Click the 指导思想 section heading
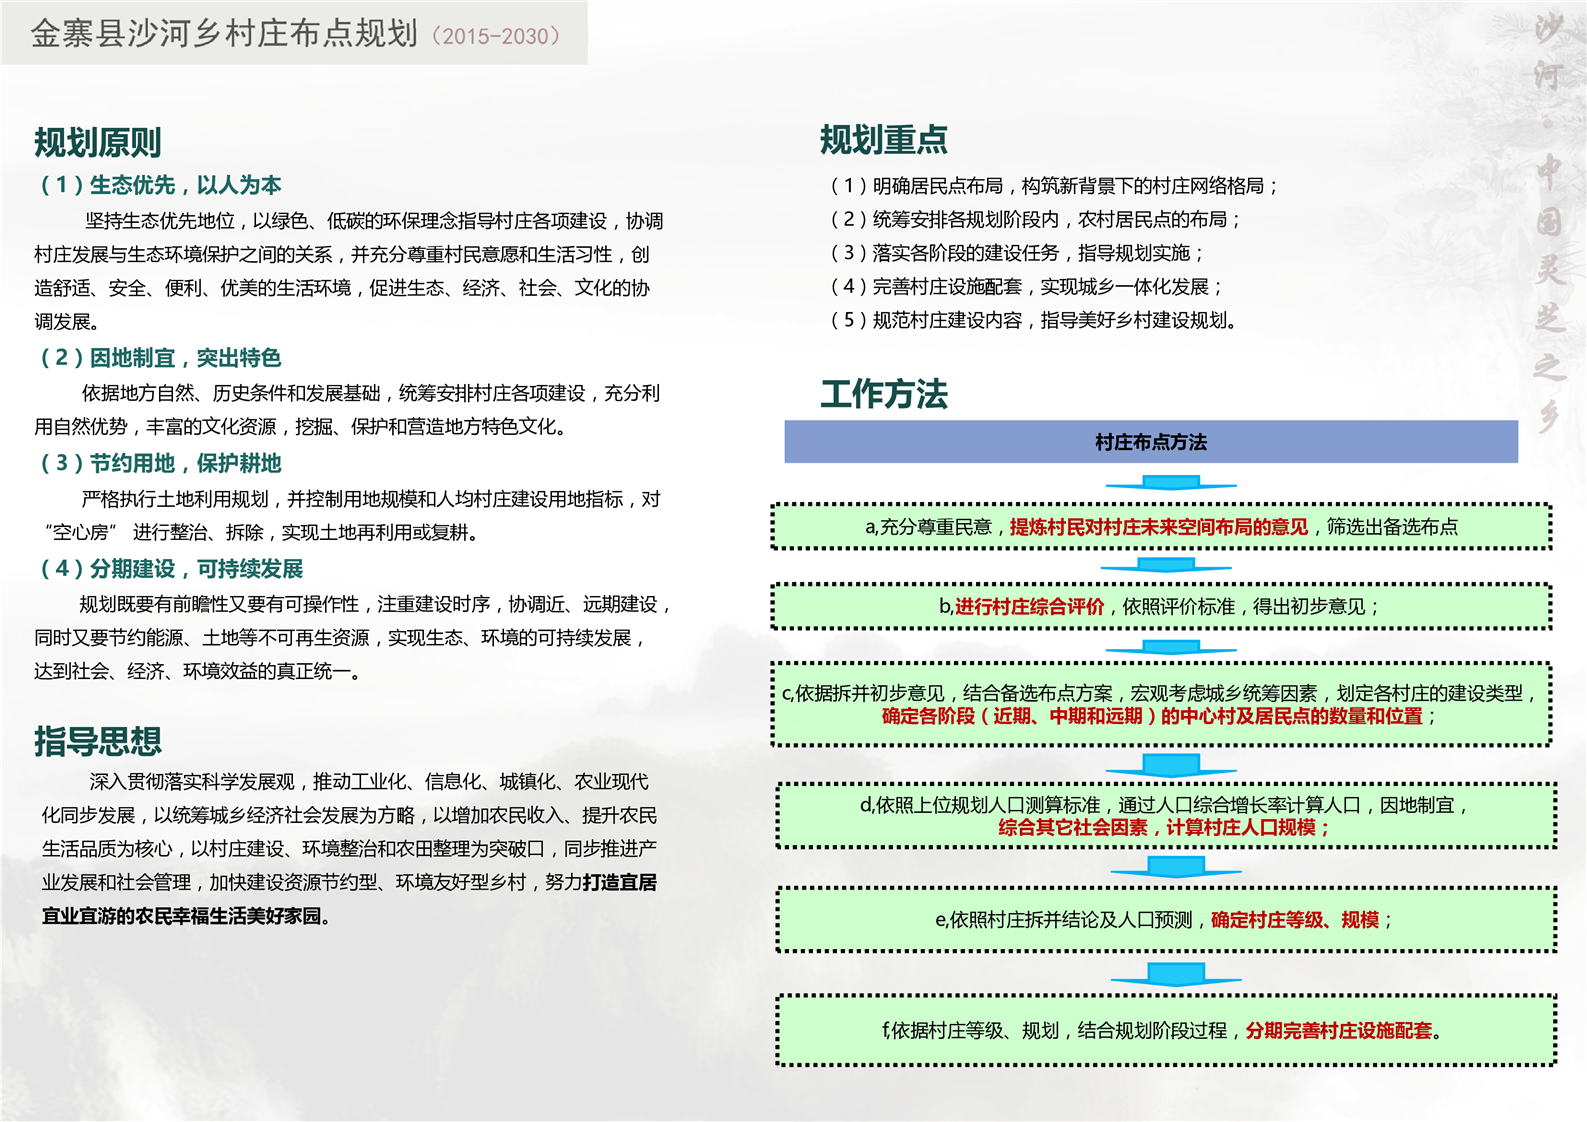The image size is (1587, 1122). click(98, 741)
